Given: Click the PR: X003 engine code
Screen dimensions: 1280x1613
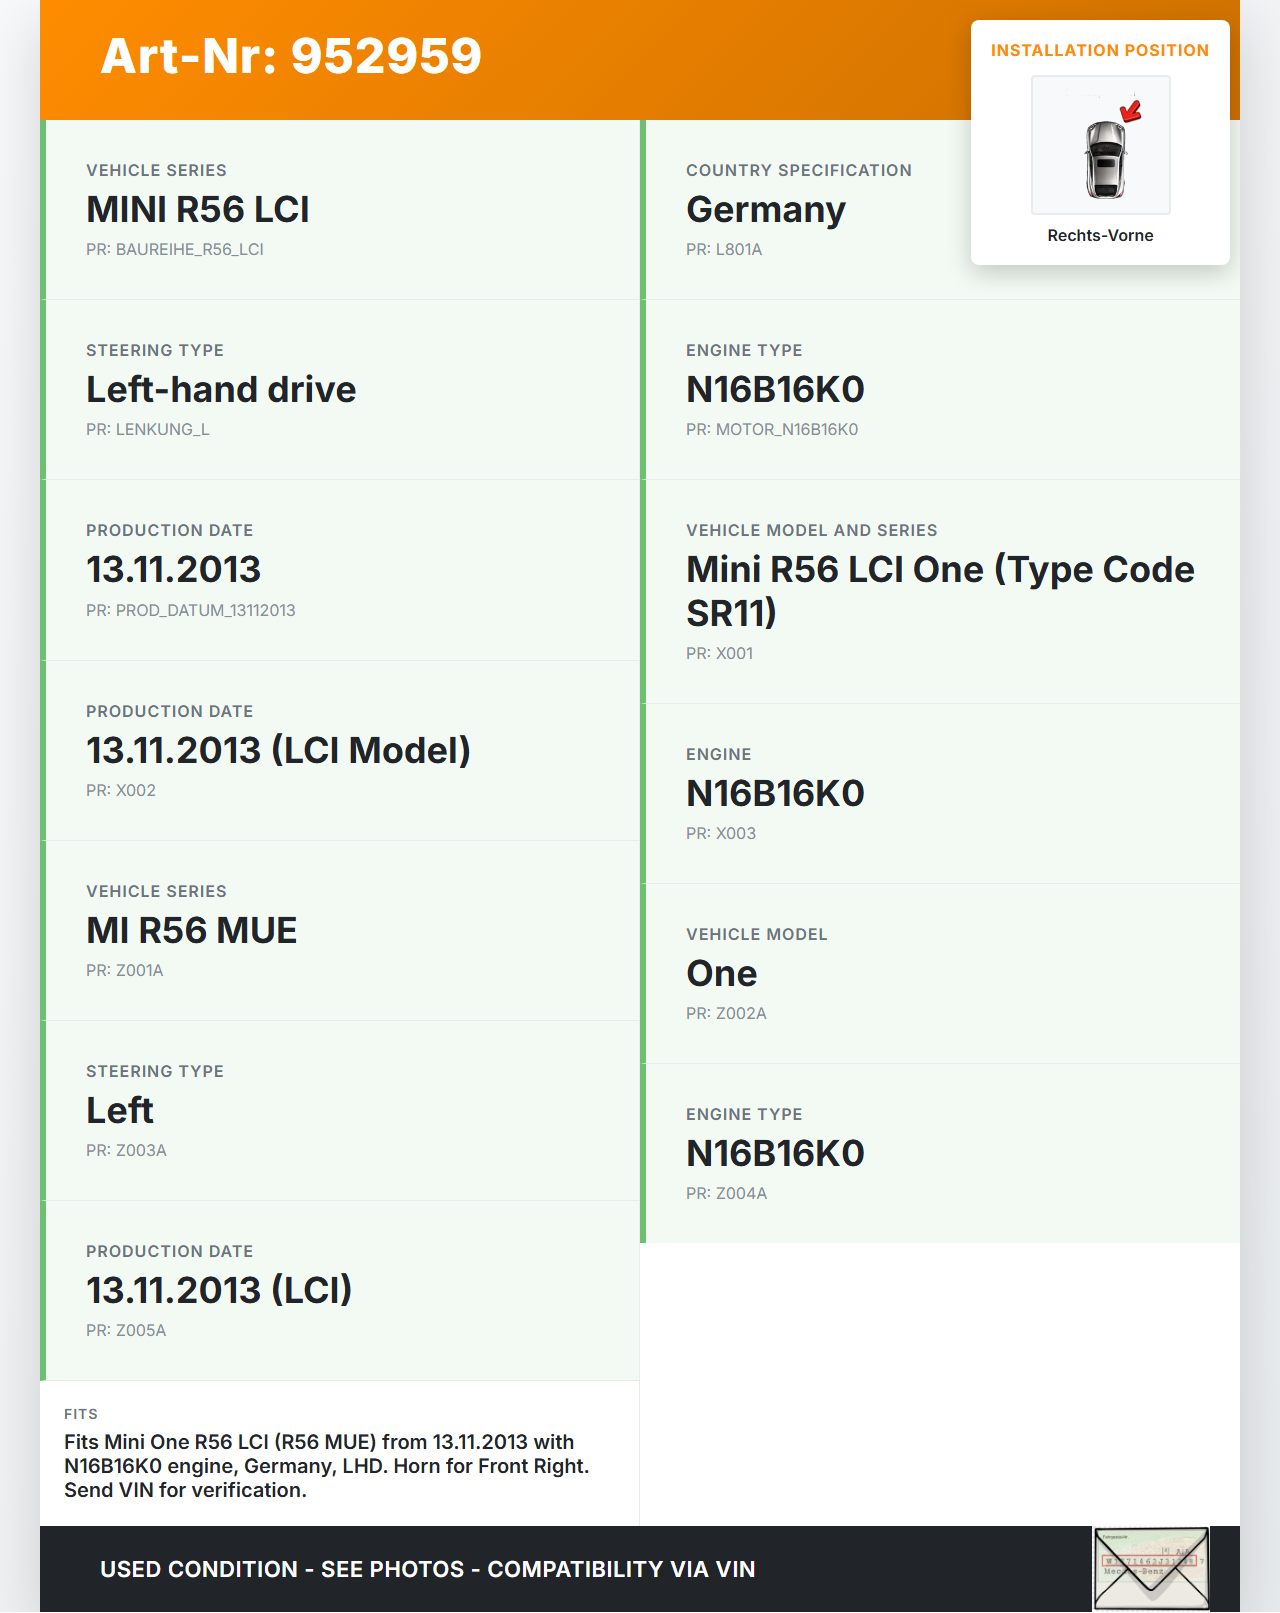Looking at the screenshot, I should (x=721, y=834).
